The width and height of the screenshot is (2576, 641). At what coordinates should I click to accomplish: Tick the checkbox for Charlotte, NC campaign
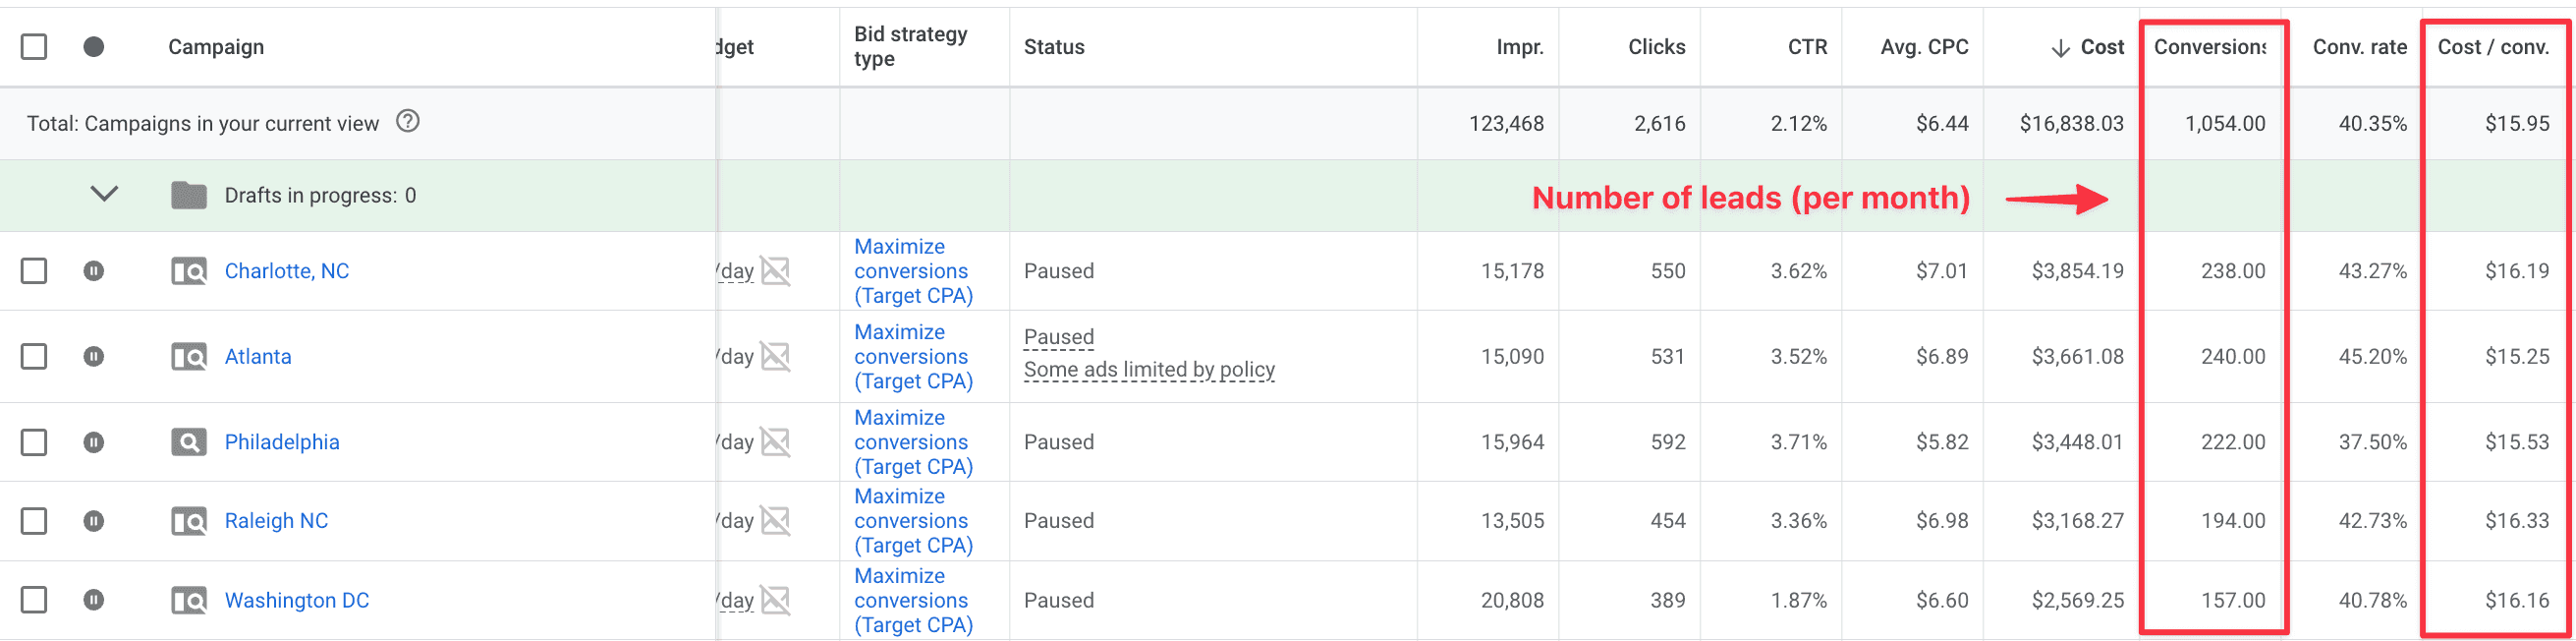click(x=34, y=270)
